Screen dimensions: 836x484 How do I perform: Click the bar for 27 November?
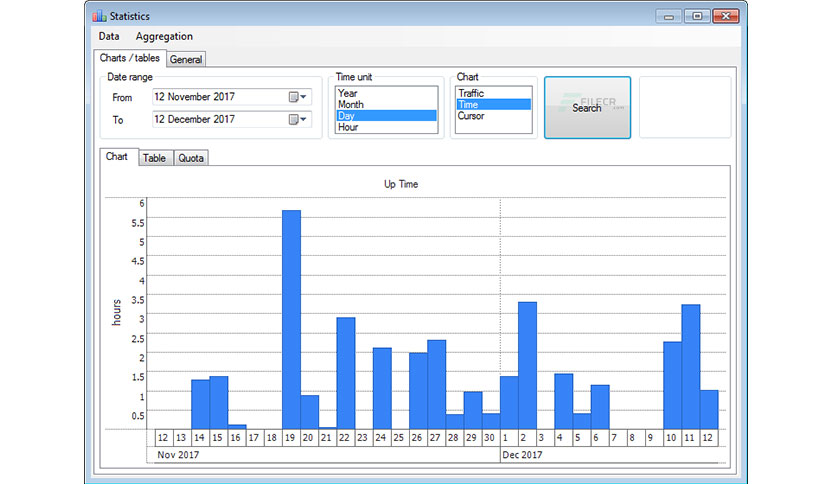[437, 385]
